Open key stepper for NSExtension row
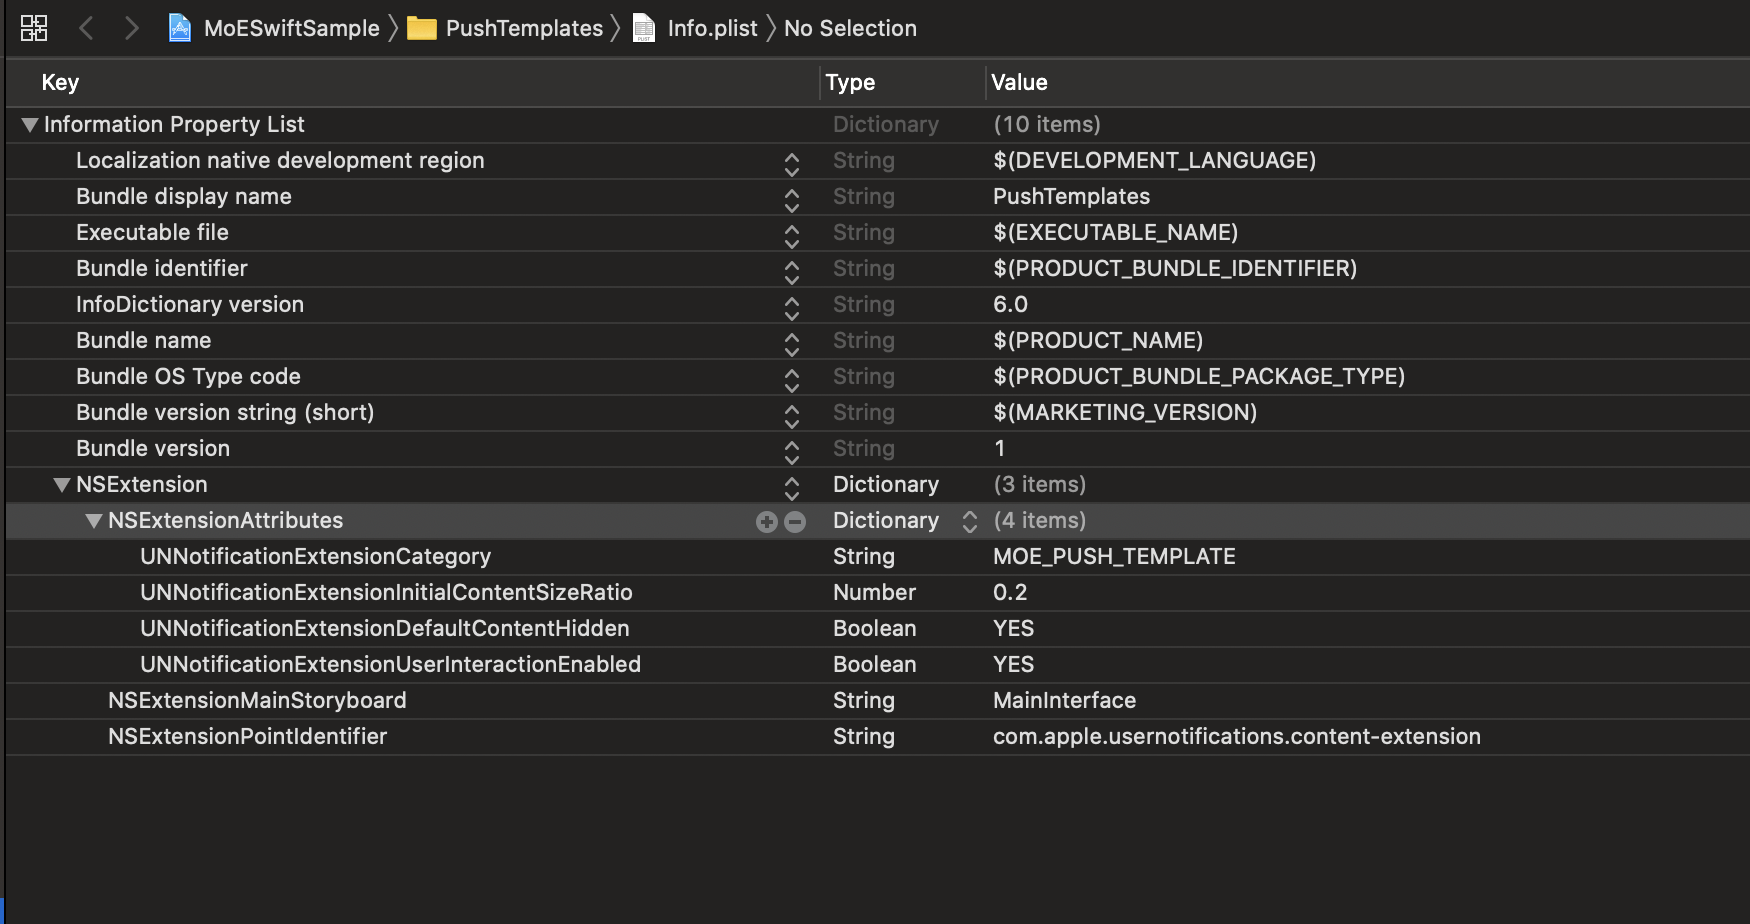1750x924 pixels. 792,488
